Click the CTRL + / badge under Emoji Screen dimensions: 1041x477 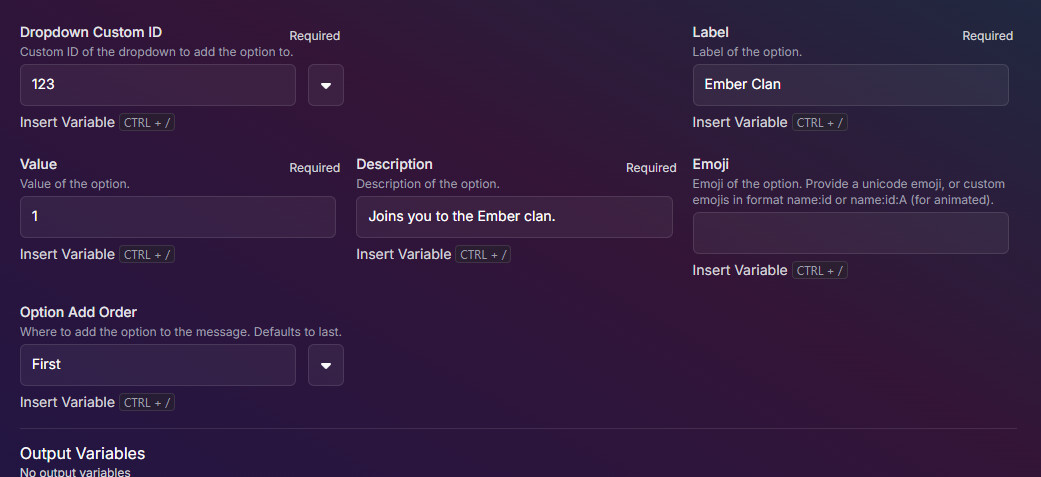820,270
